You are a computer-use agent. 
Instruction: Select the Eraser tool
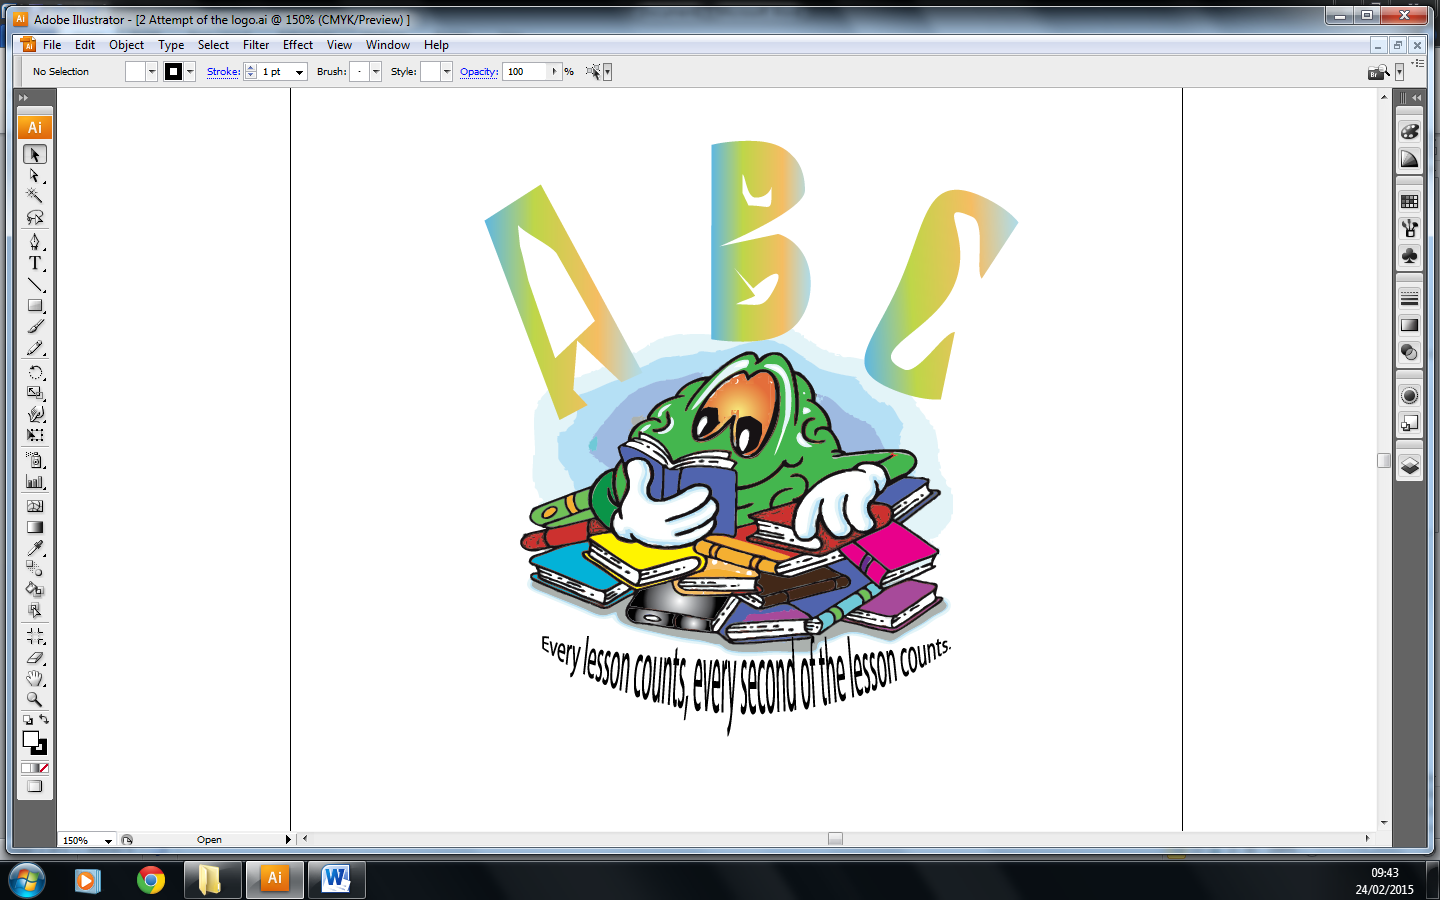click(35, 657)
